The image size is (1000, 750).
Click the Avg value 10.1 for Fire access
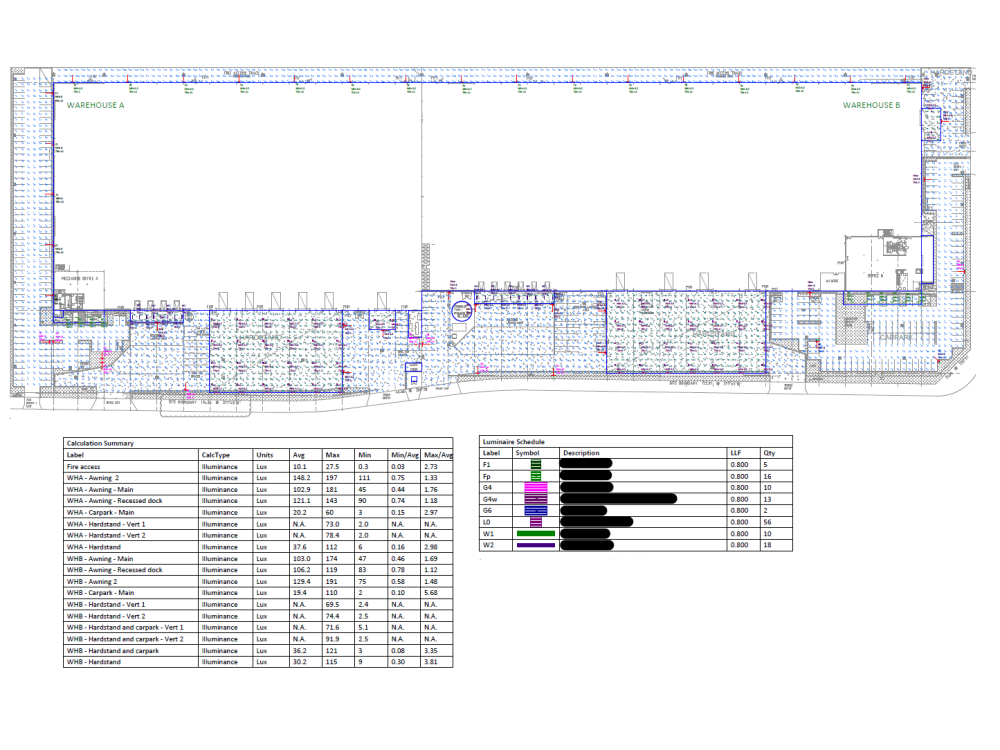(x=299, y=467)
